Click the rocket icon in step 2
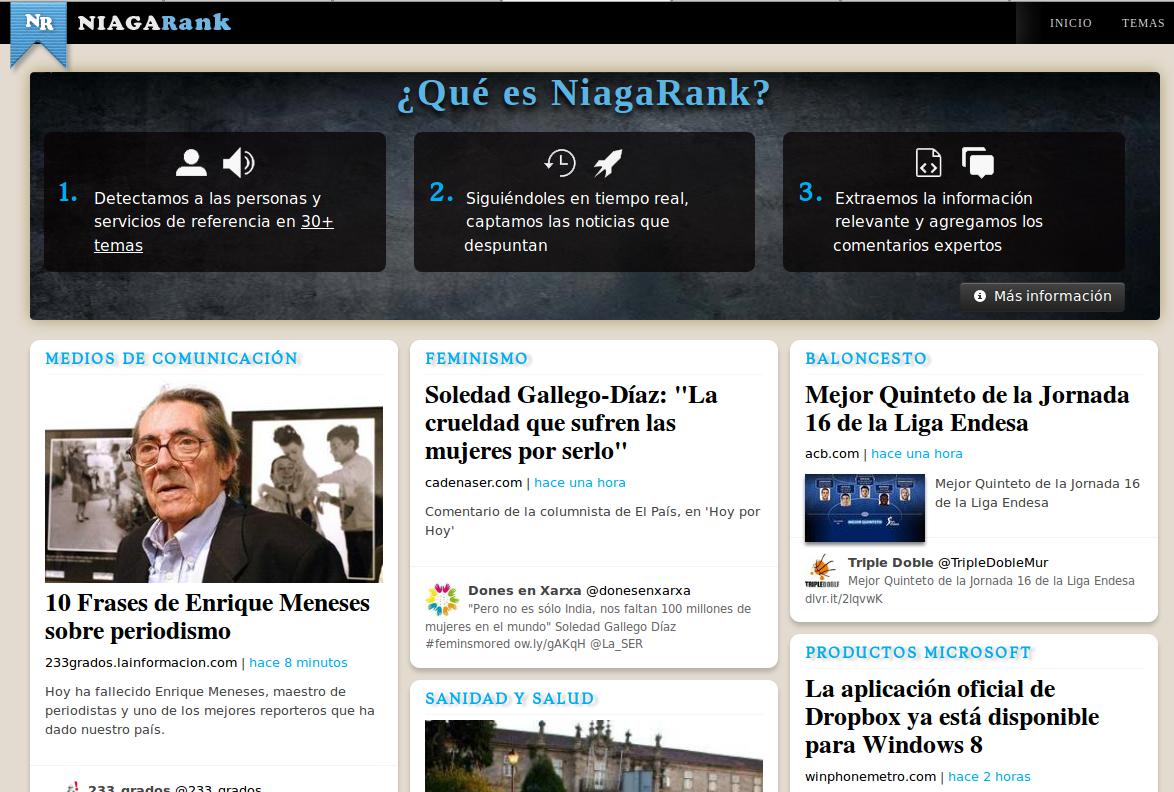1174x792 pixels. point(608,162)
